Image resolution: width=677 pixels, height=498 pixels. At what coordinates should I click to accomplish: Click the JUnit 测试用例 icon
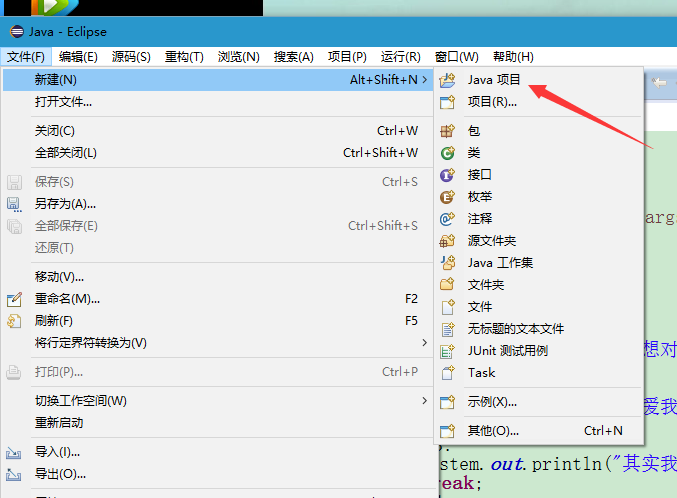click(x=447, y=351)
